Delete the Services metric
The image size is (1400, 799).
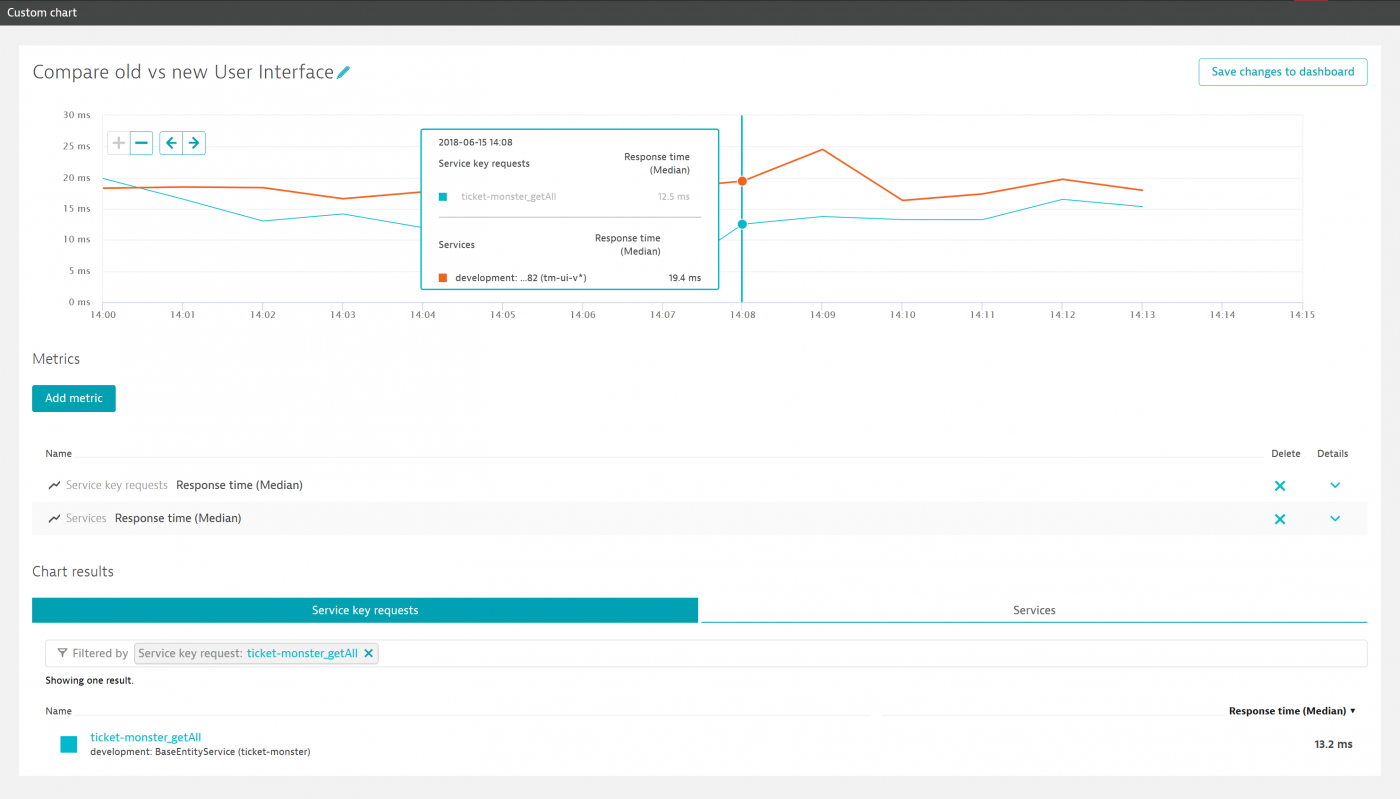[x=1280, y=518]
